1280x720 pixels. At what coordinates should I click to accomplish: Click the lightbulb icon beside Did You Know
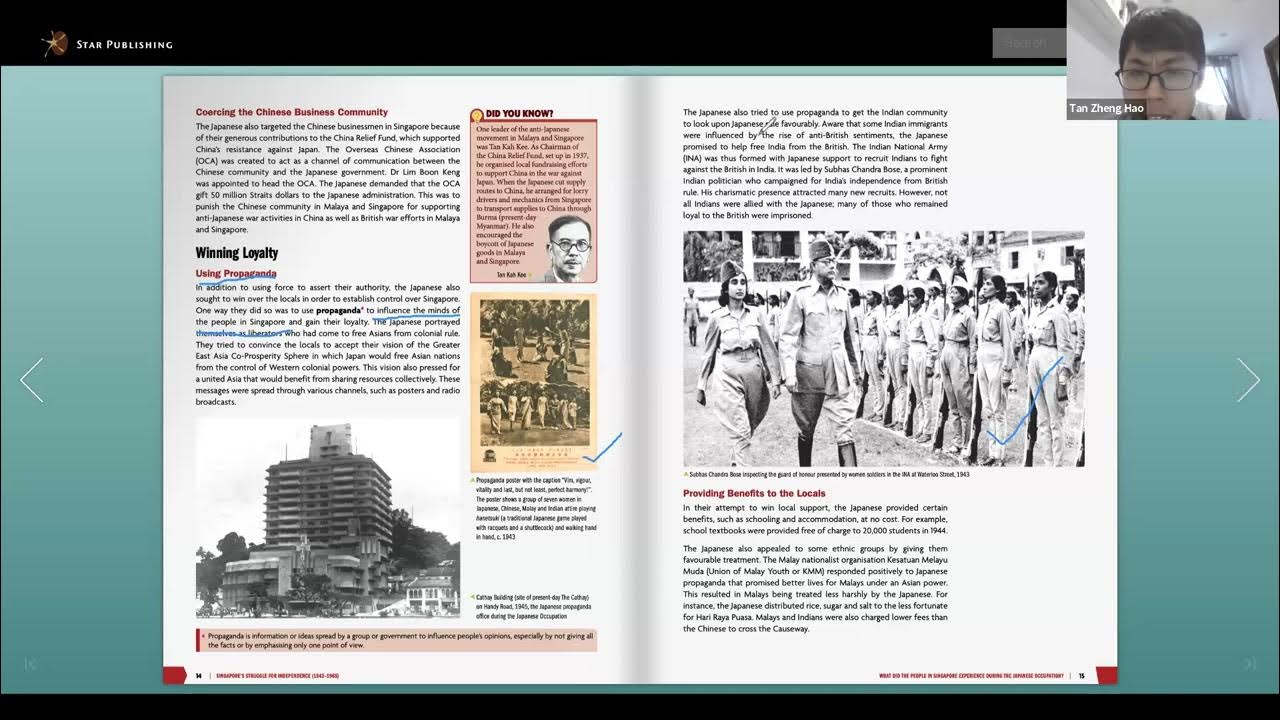click(x=477, y=114)
